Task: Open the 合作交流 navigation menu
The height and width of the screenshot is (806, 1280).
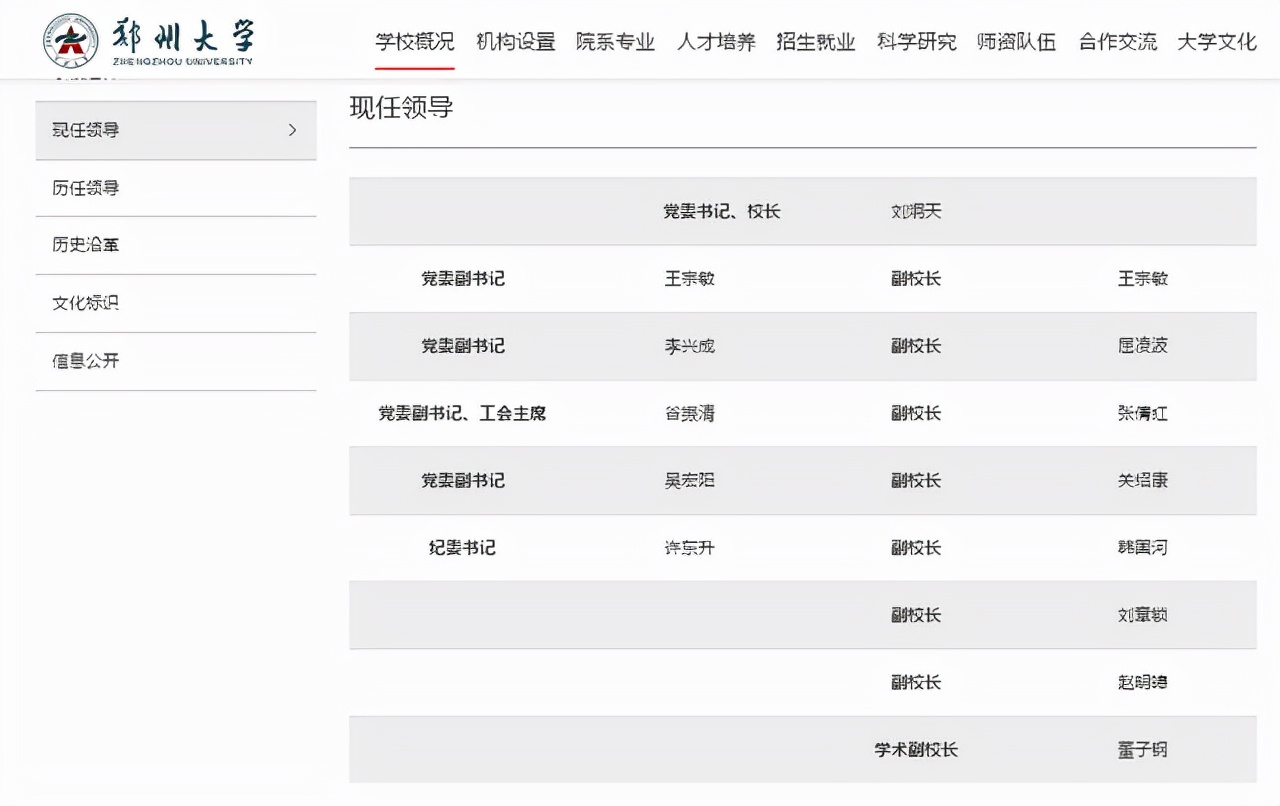Action: [1116, 43]
